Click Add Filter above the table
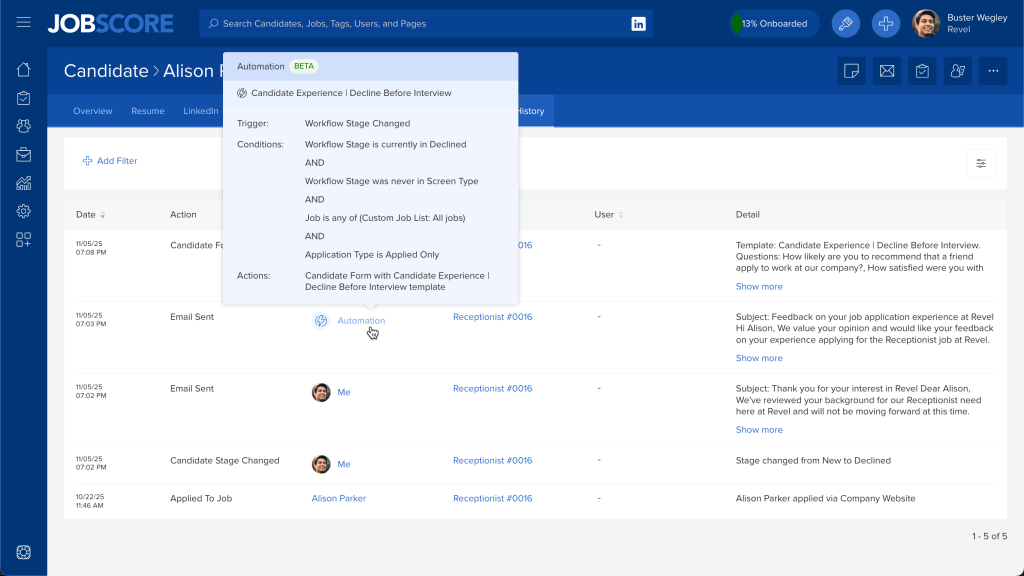The height and width of the screenshot is (576, 1024). tap(110, 161)
